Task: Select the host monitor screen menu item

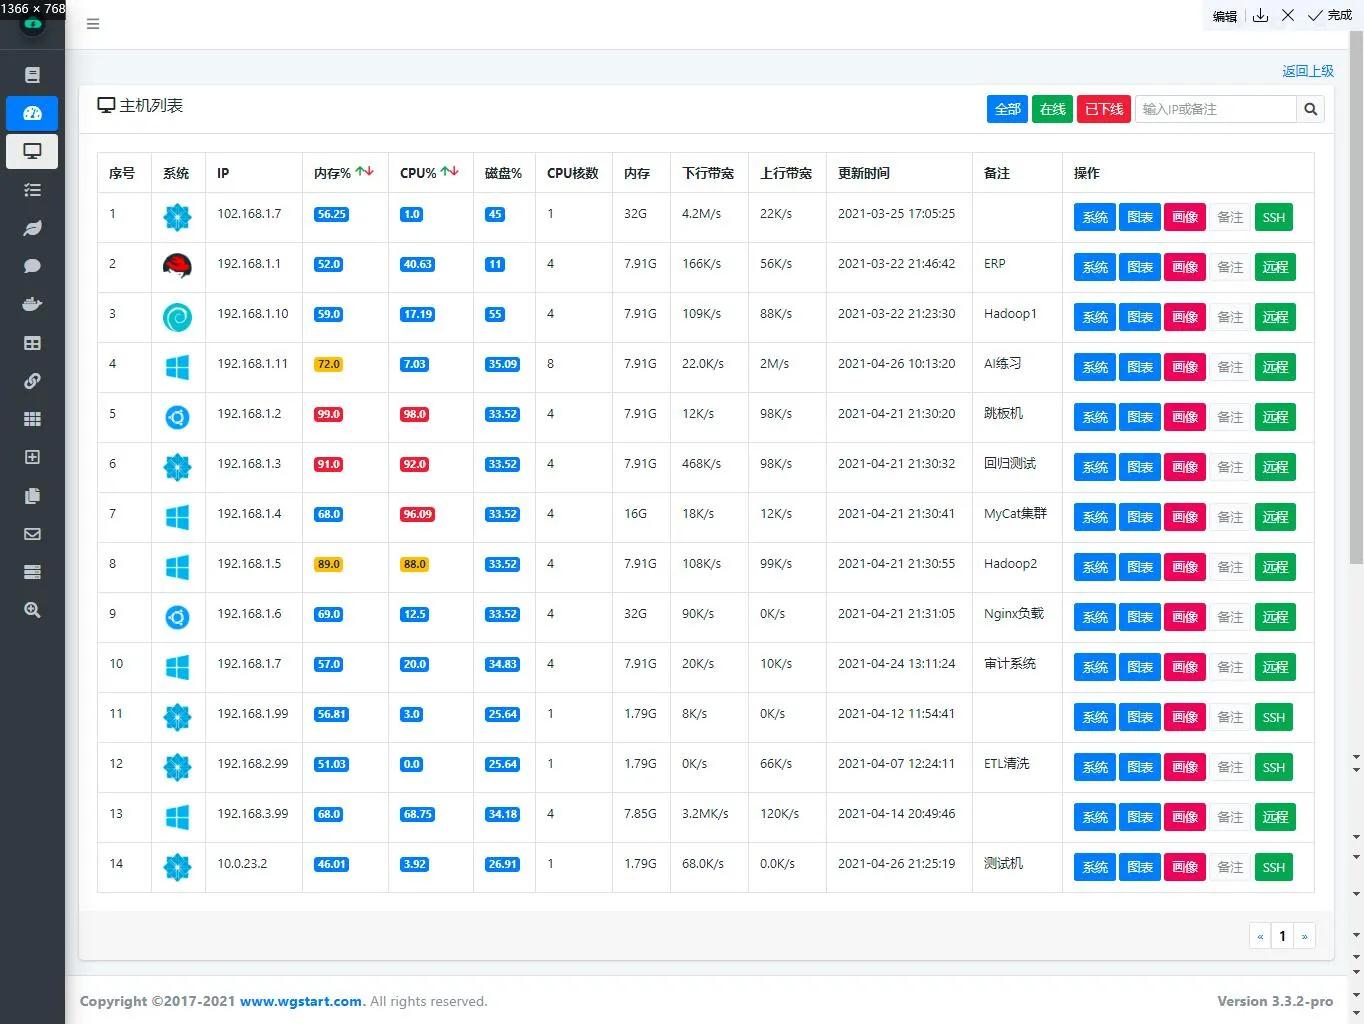Action: [x=32, y=151]
